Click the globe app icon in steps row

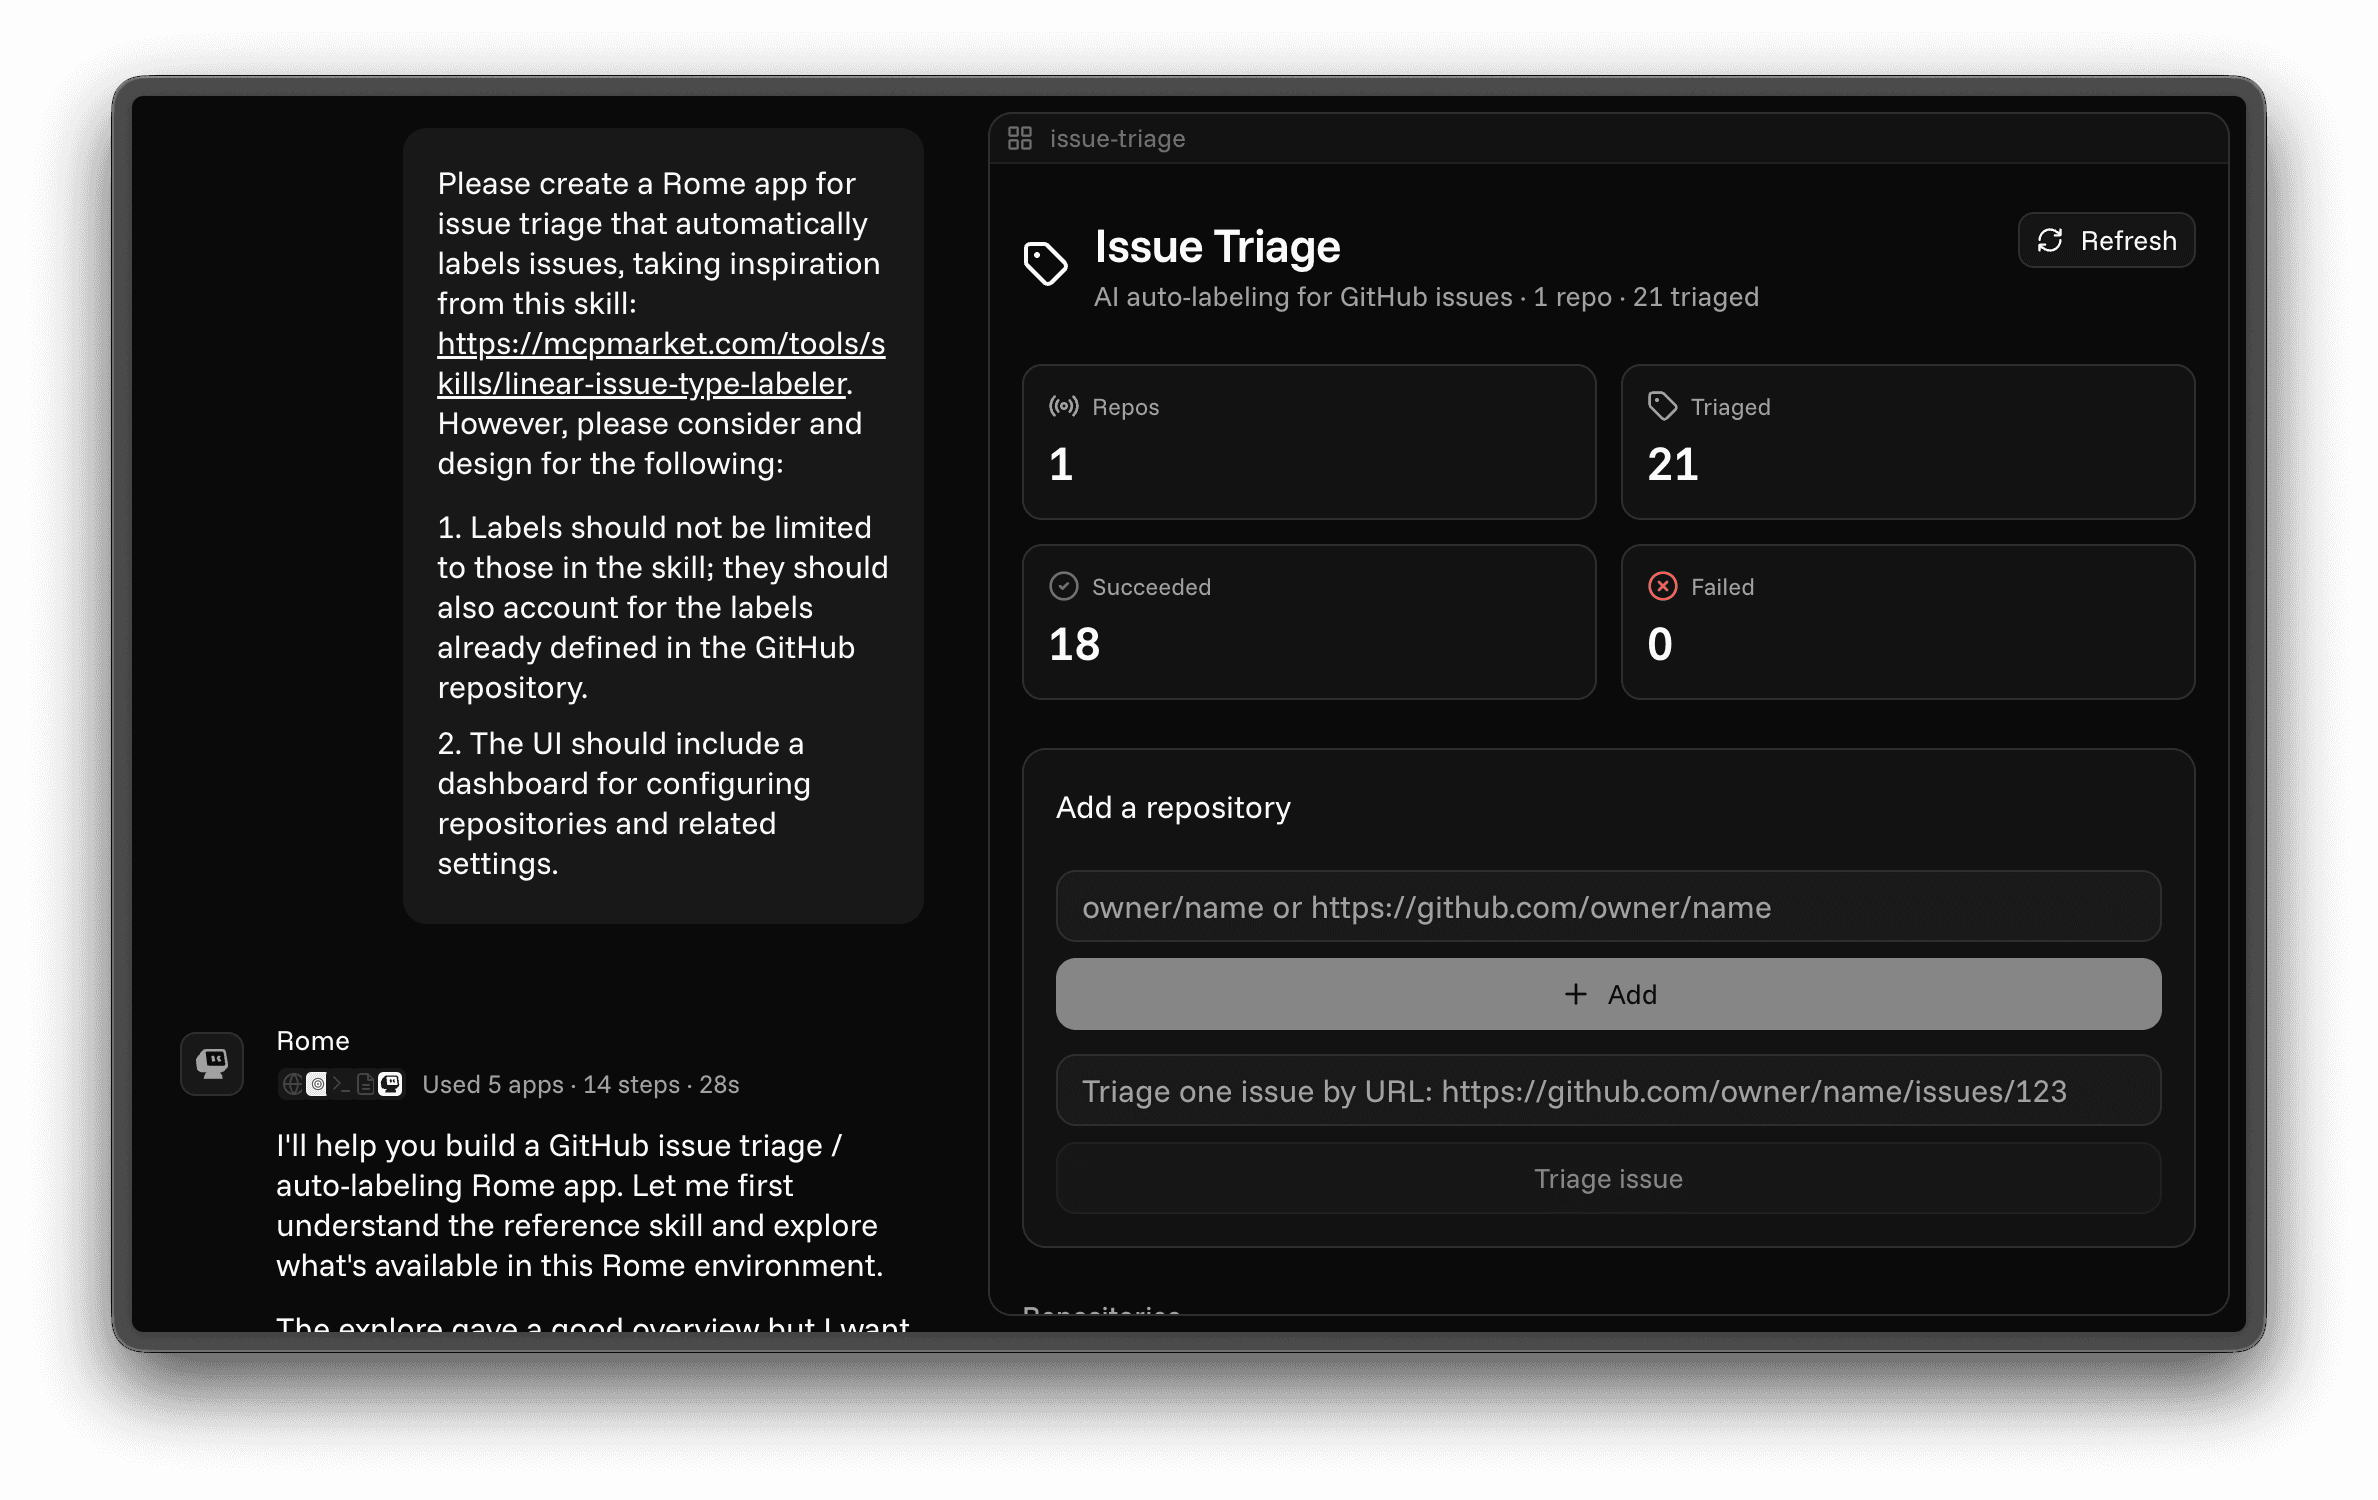(292, 1084)
